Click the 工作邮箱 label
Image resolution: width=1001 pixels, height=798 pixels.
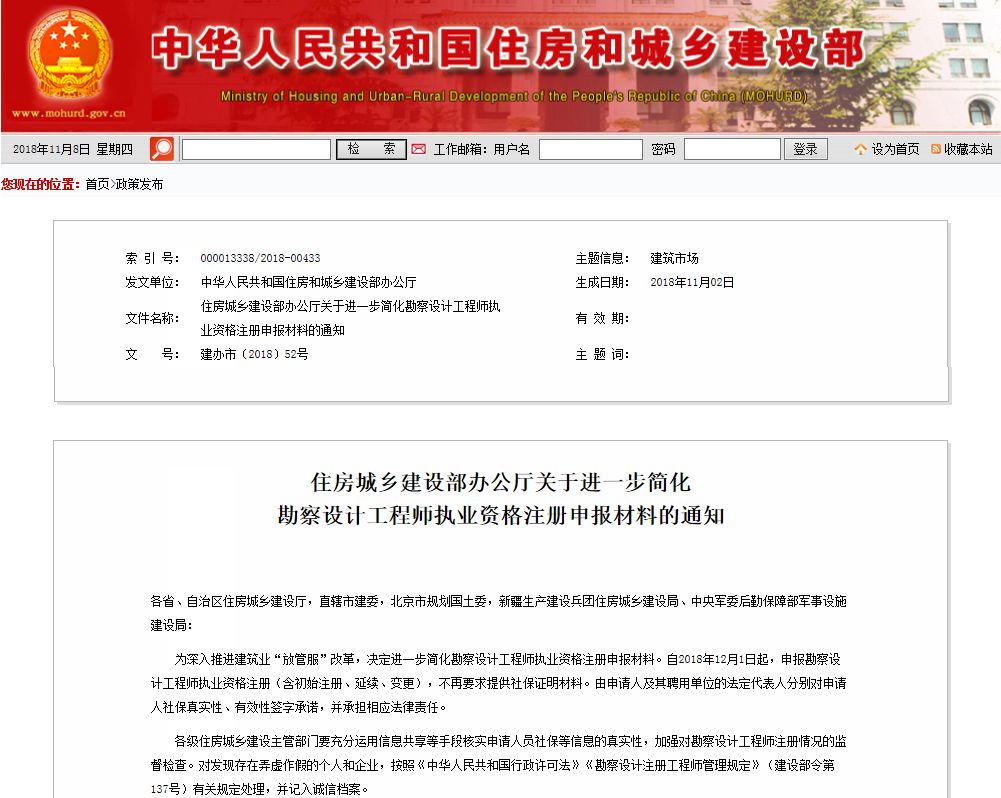tap(460, 149)
